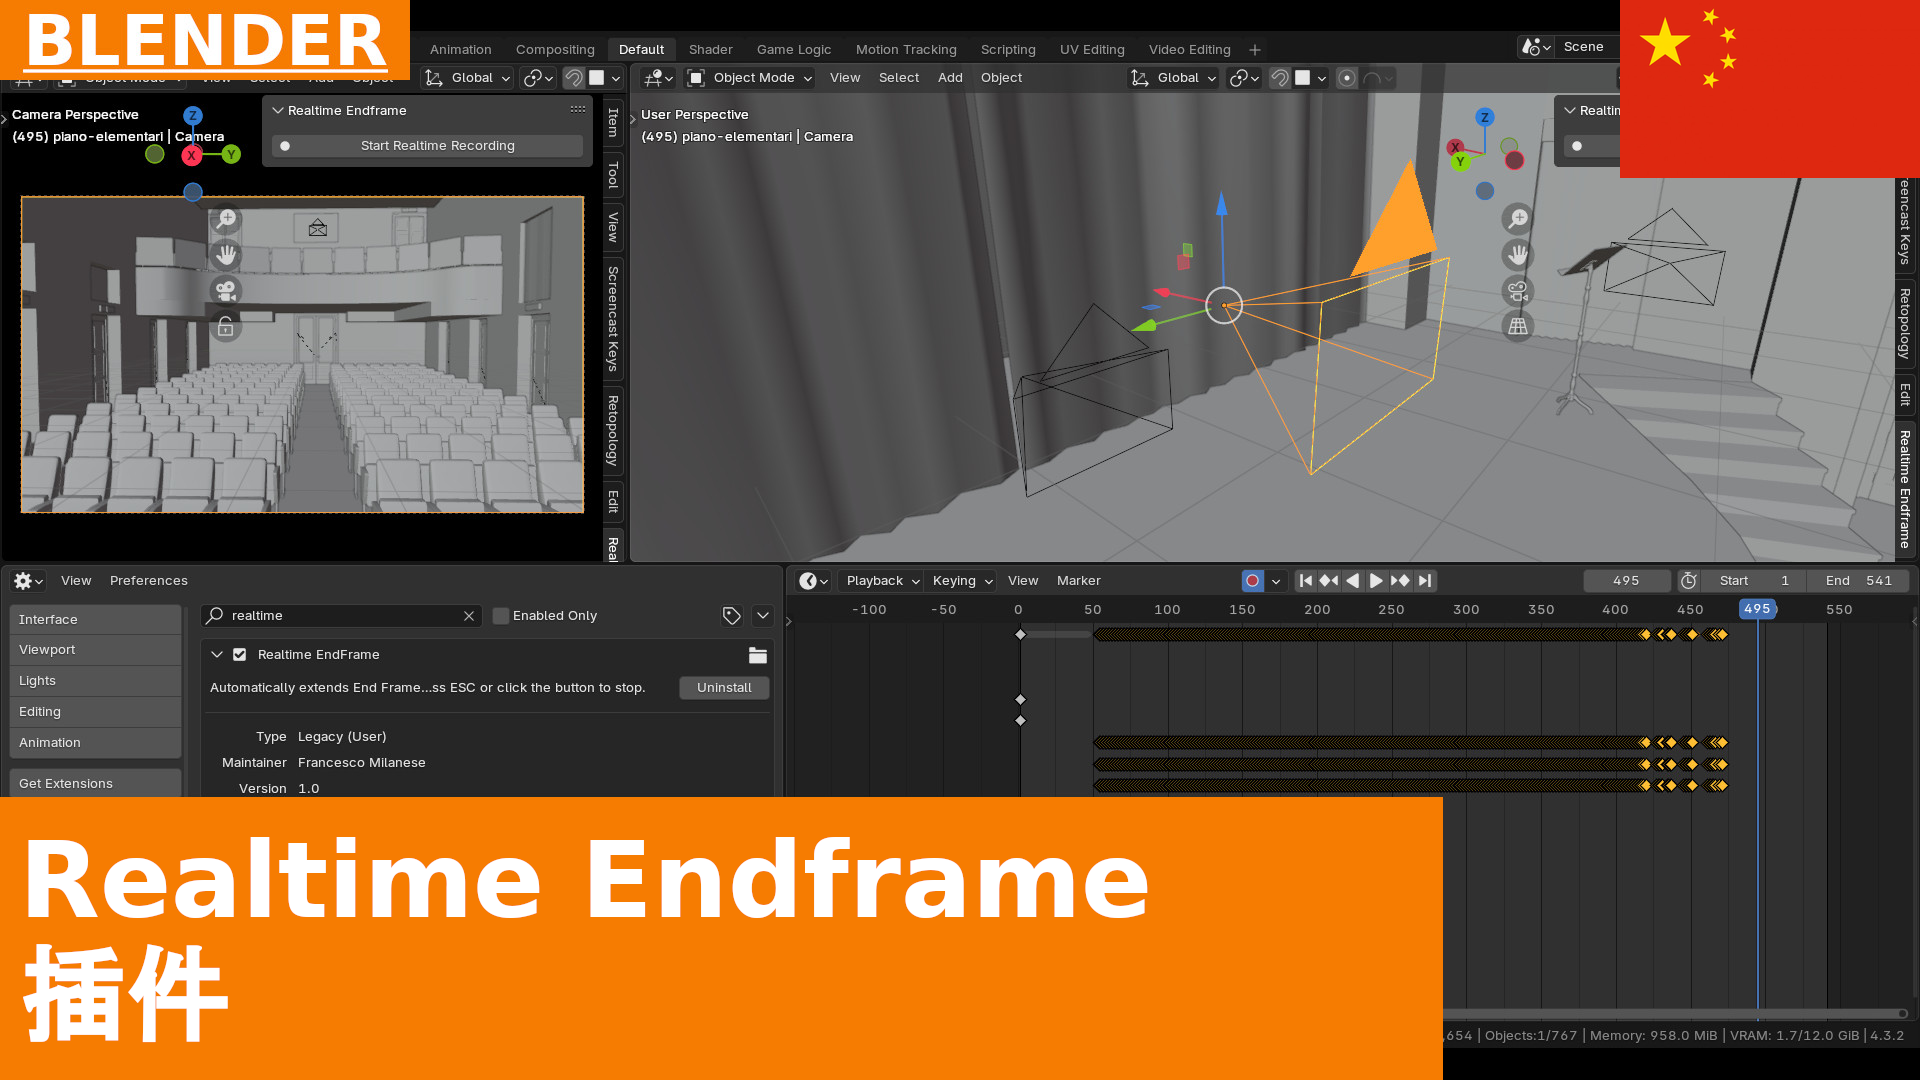Viewport: 1920px width, 1080px height.
Task: Jump to end frame in timeline
Action: click(1425, 581)
